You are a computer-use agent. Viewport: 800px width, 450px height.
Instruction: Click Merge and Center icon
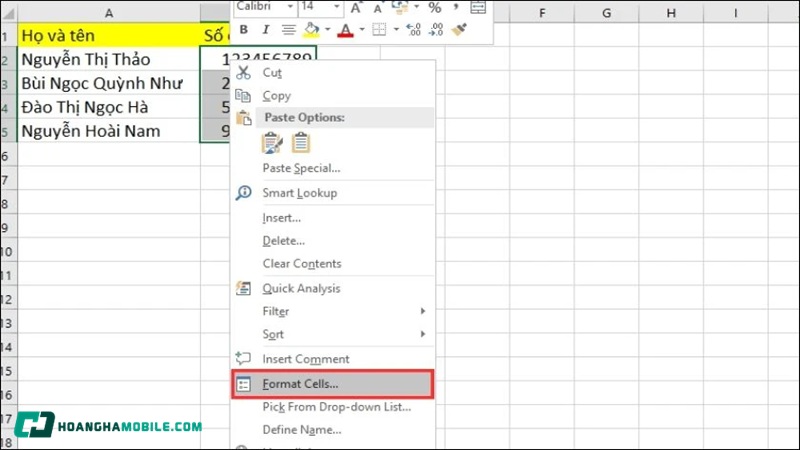[478, 7]
